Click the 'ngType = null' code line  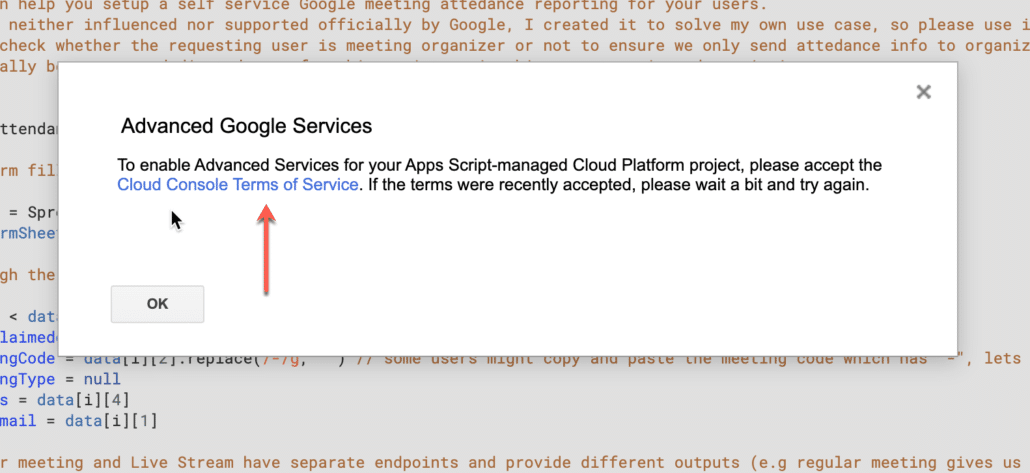tap(60, 379)
